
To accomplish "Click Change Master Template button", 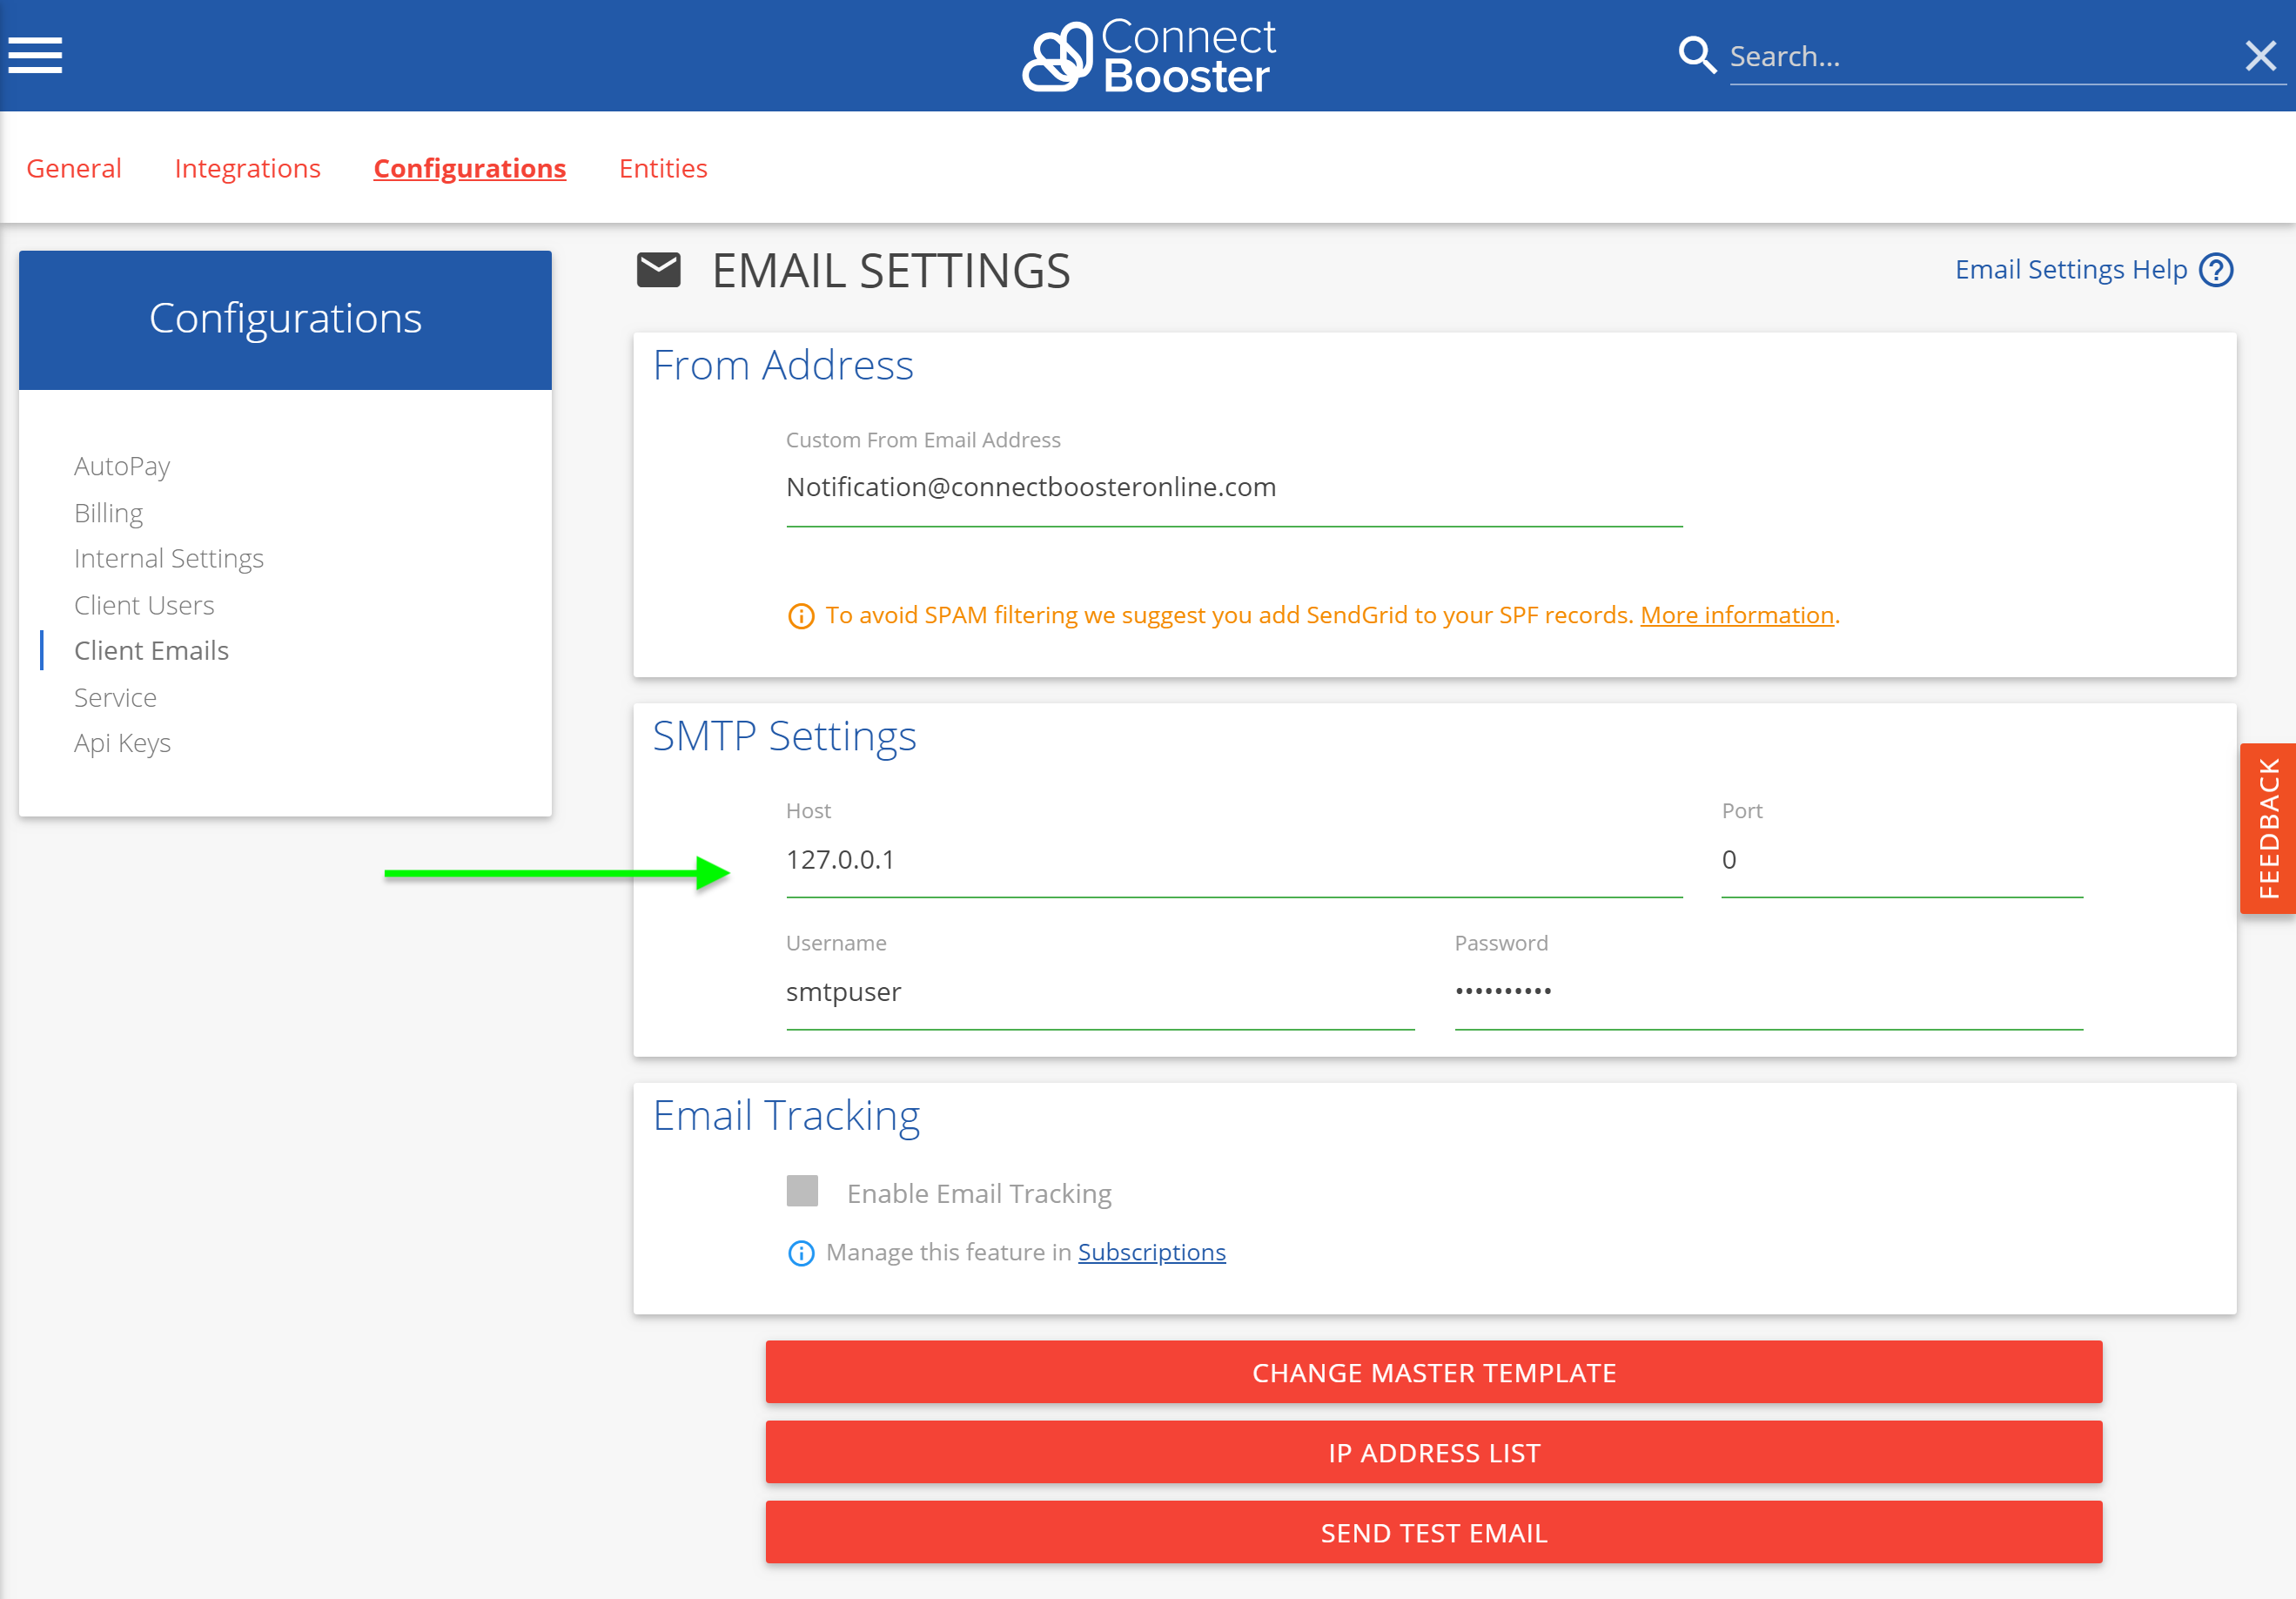I will pyautogui.click(x=1433, y=1372).
